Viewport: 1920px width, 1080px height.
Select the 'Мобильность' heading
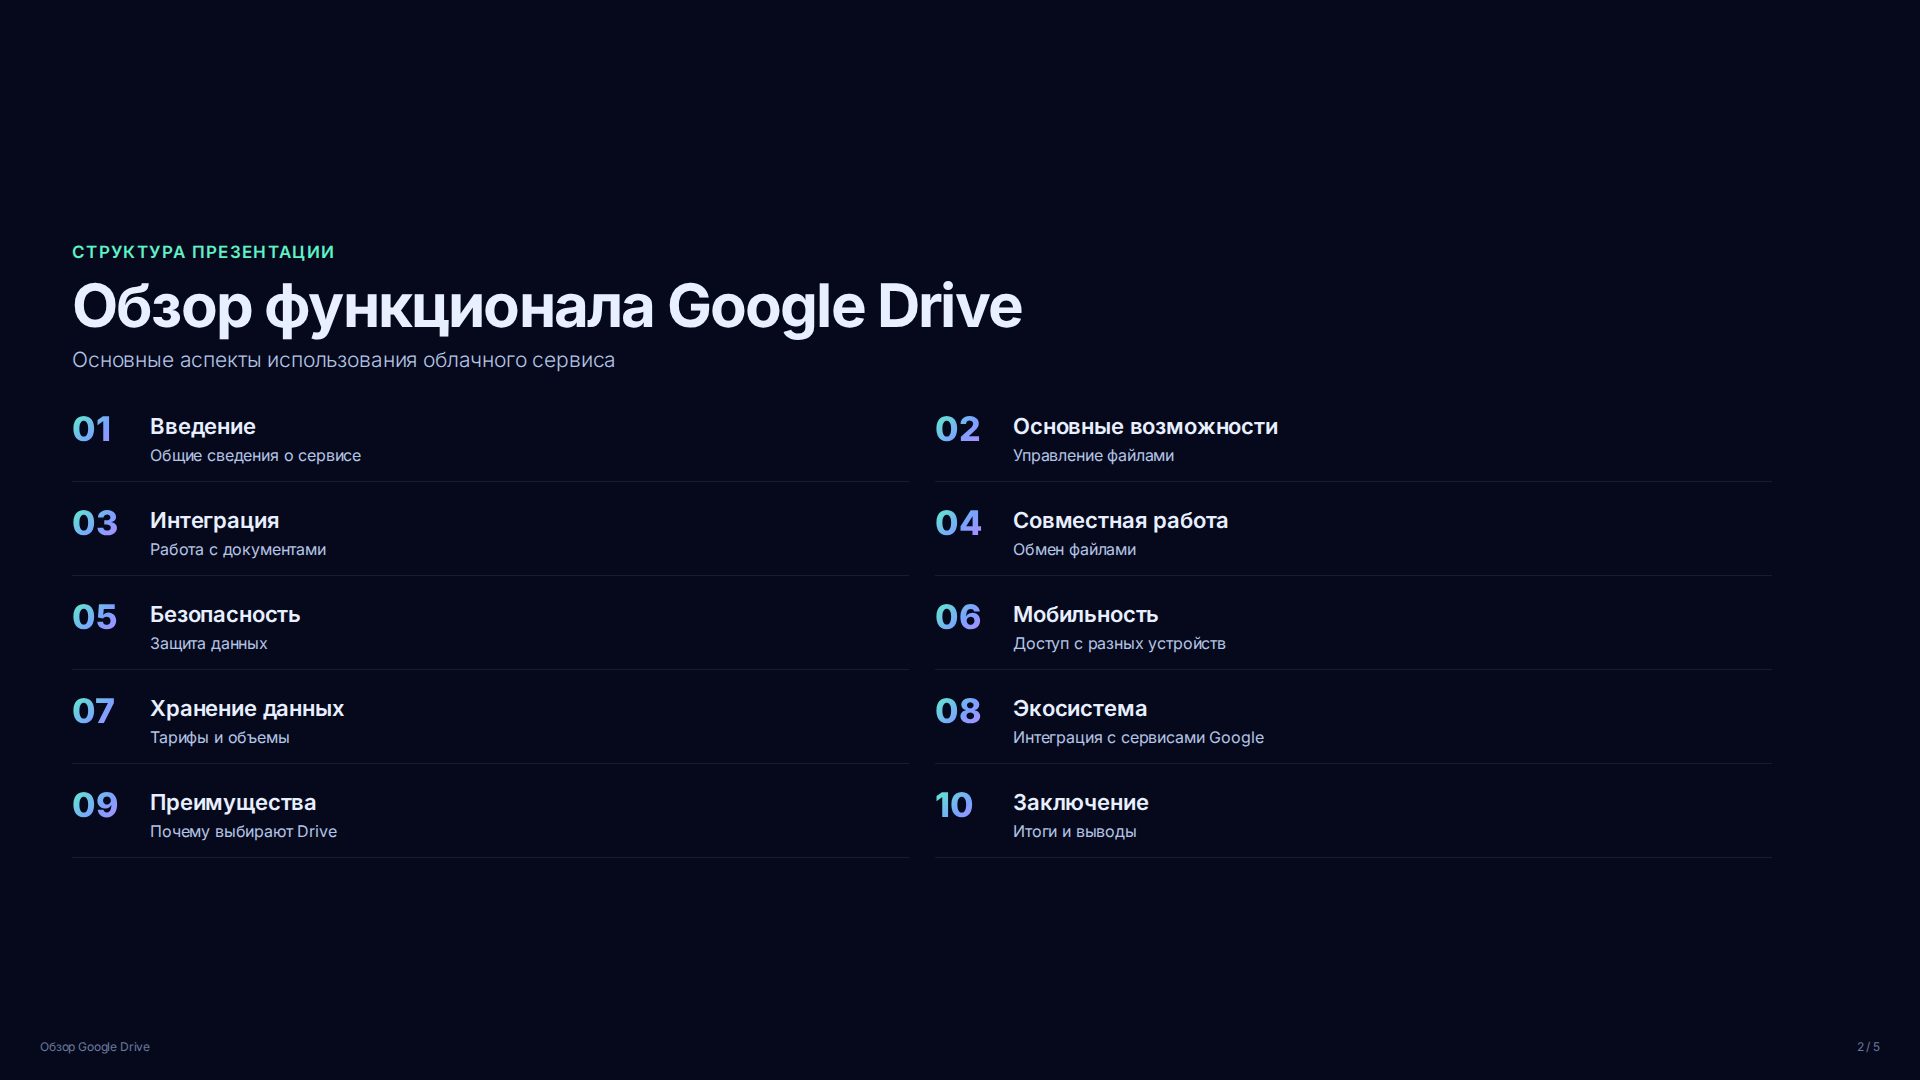(x=1085, y=615)
